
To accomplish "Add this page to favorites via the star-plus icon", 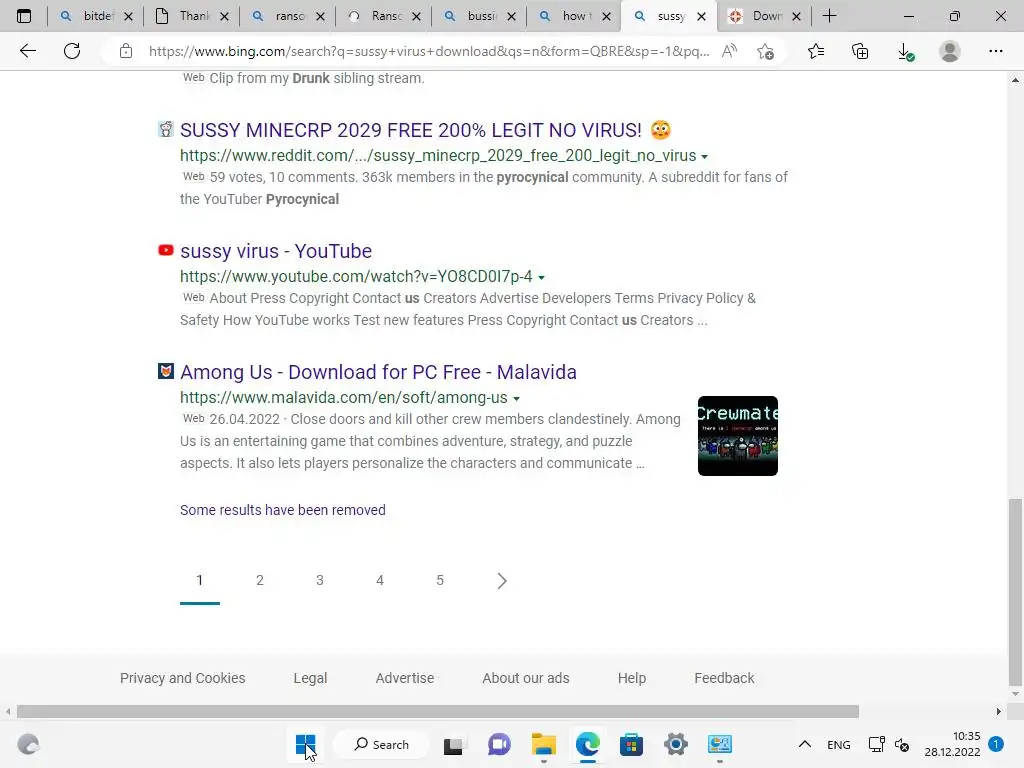I will pyautogui.click(x=765, y=51).
